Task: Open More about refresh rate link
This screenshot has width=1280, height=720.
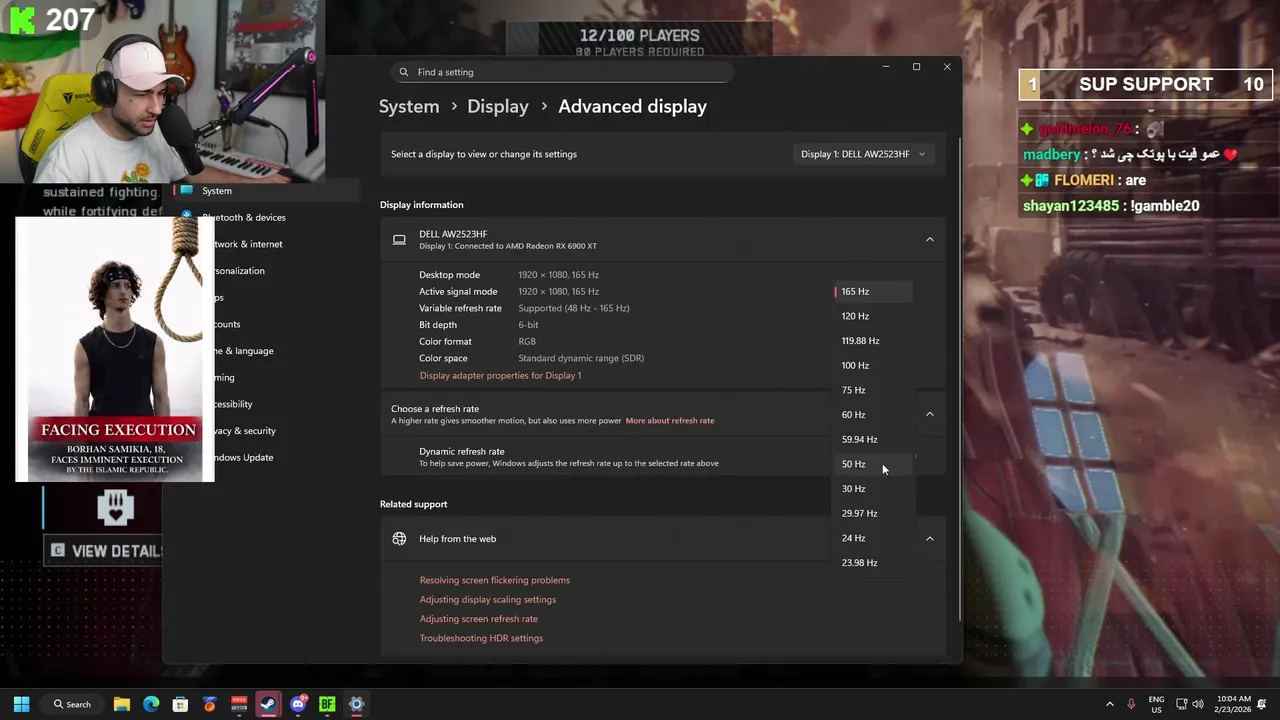Action: 670,421
